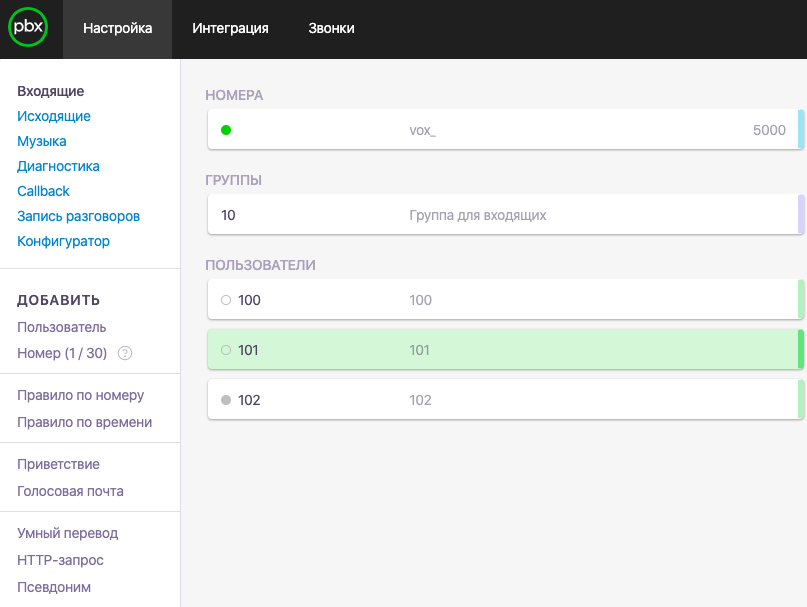Click the blue color strip on number row
The width and height of the screenshot is (807, 607).
point(800,130)
